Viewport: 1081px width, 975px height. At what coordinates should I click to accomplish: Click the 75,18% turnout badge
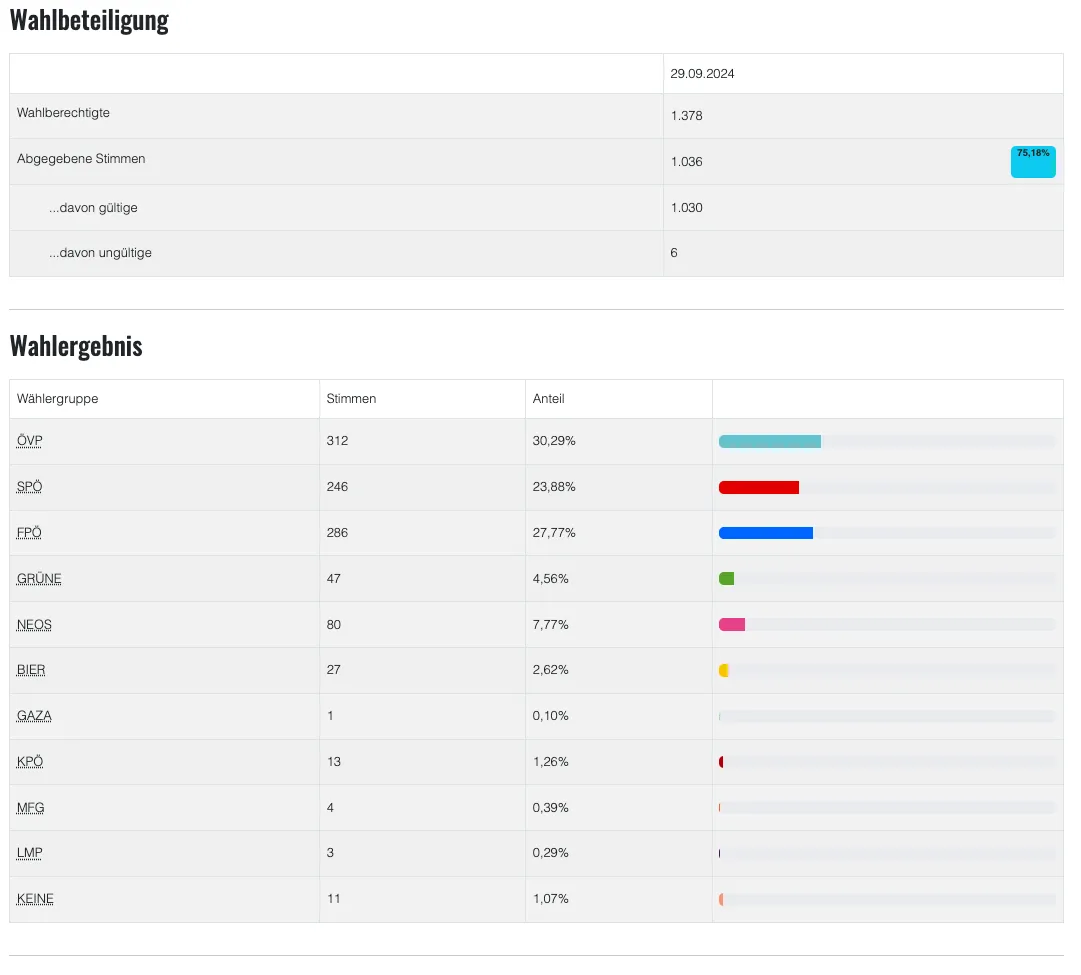pos(1033,162)
